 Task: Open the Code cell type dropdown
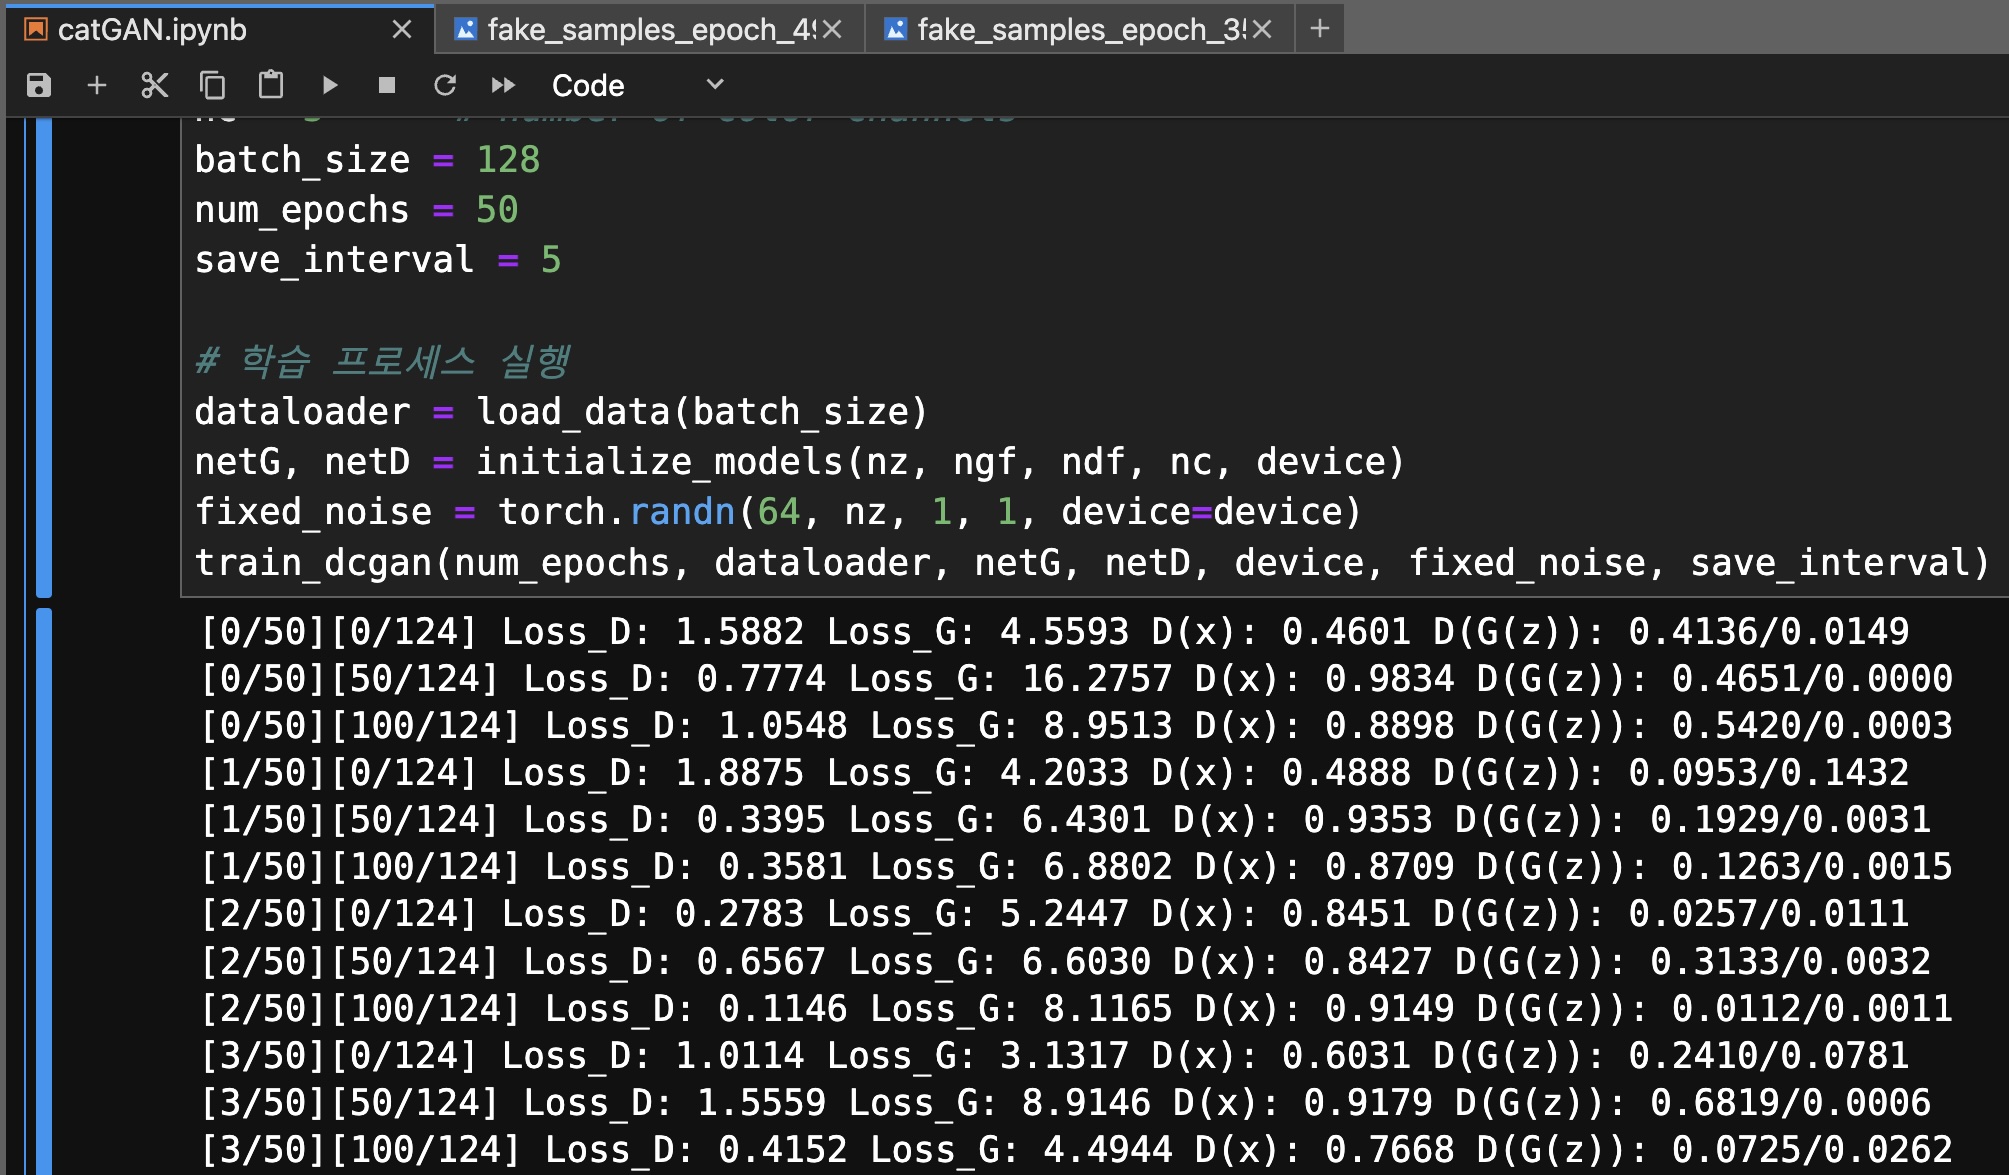pos(637,86)
